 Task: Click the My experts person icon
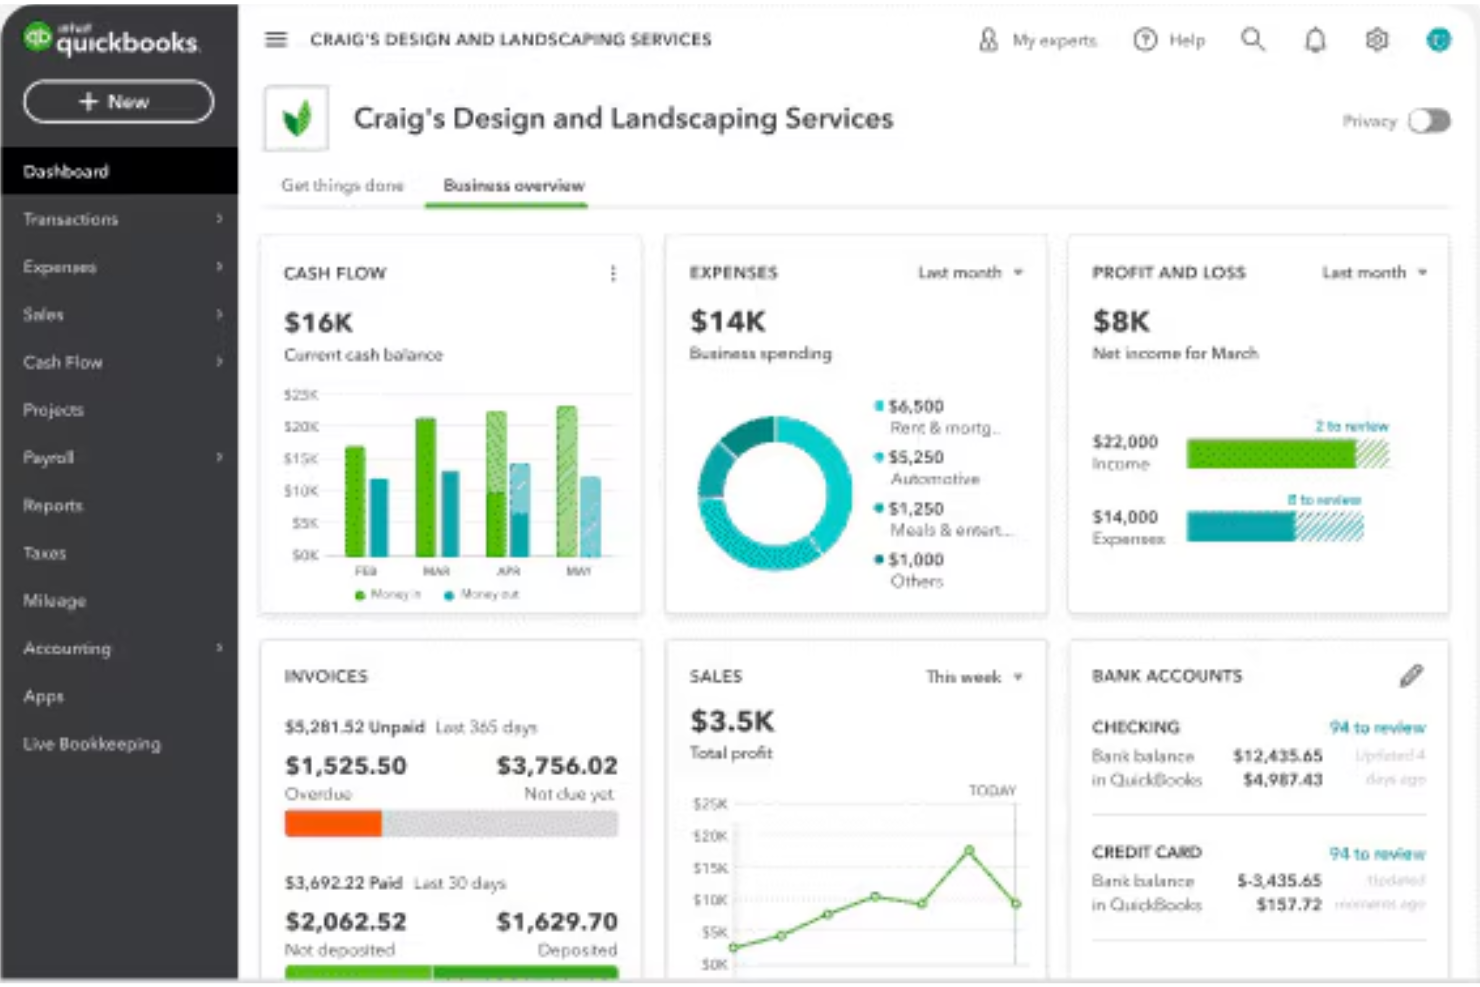point(988,40)
